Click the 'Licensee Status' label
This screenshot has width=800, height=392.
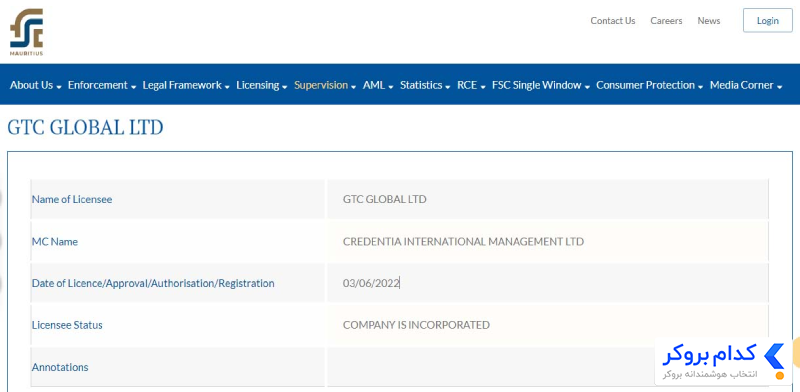click(67, 325)
